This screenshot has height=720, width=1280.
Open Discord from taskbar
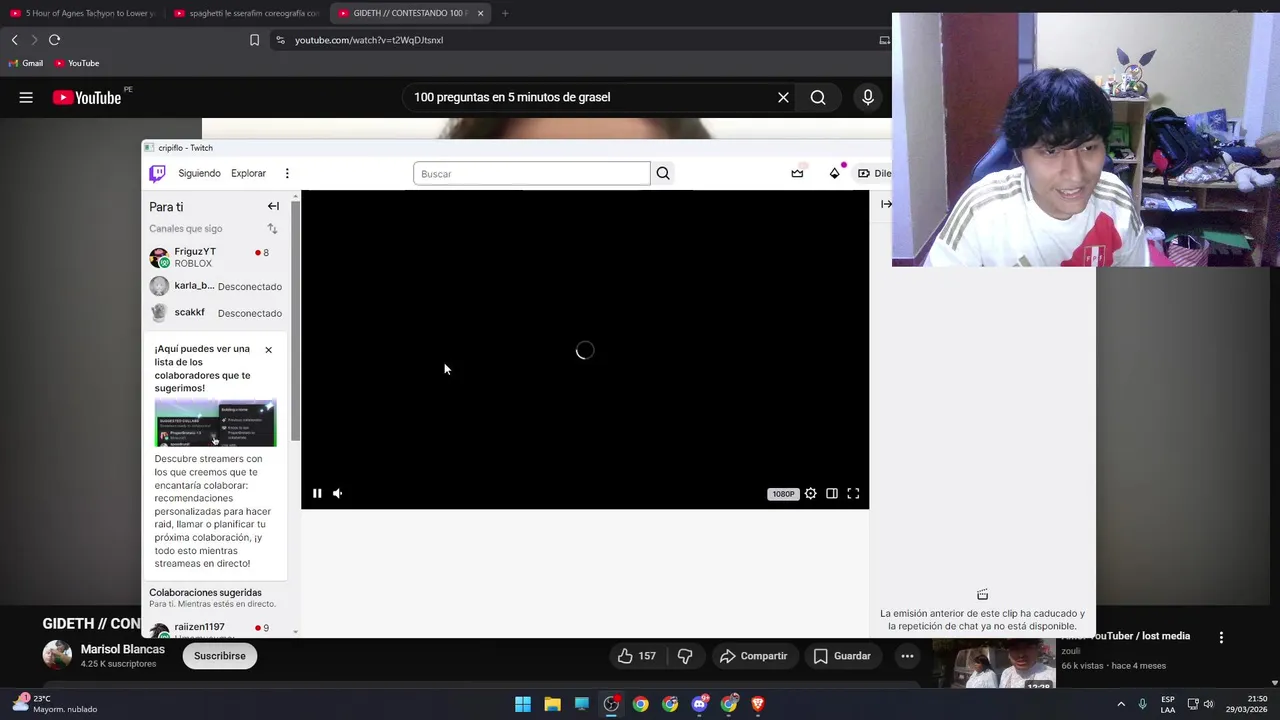(x=699, y=704)
